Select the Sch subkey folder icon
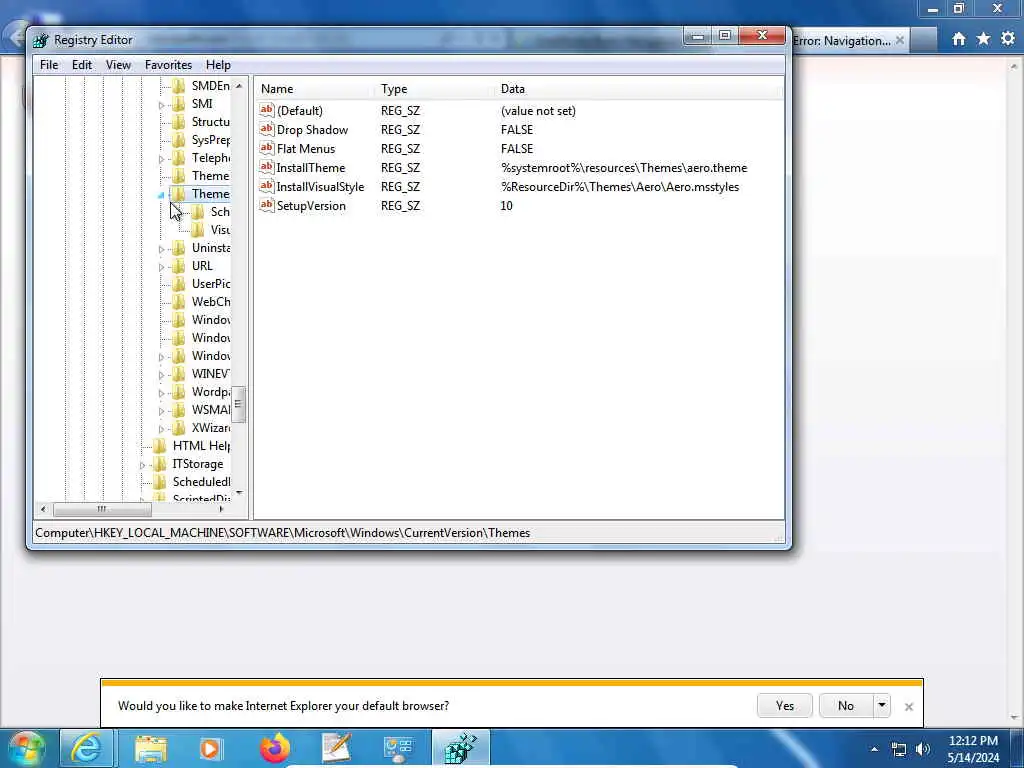 pyautogui.click(x=197, y=212)
